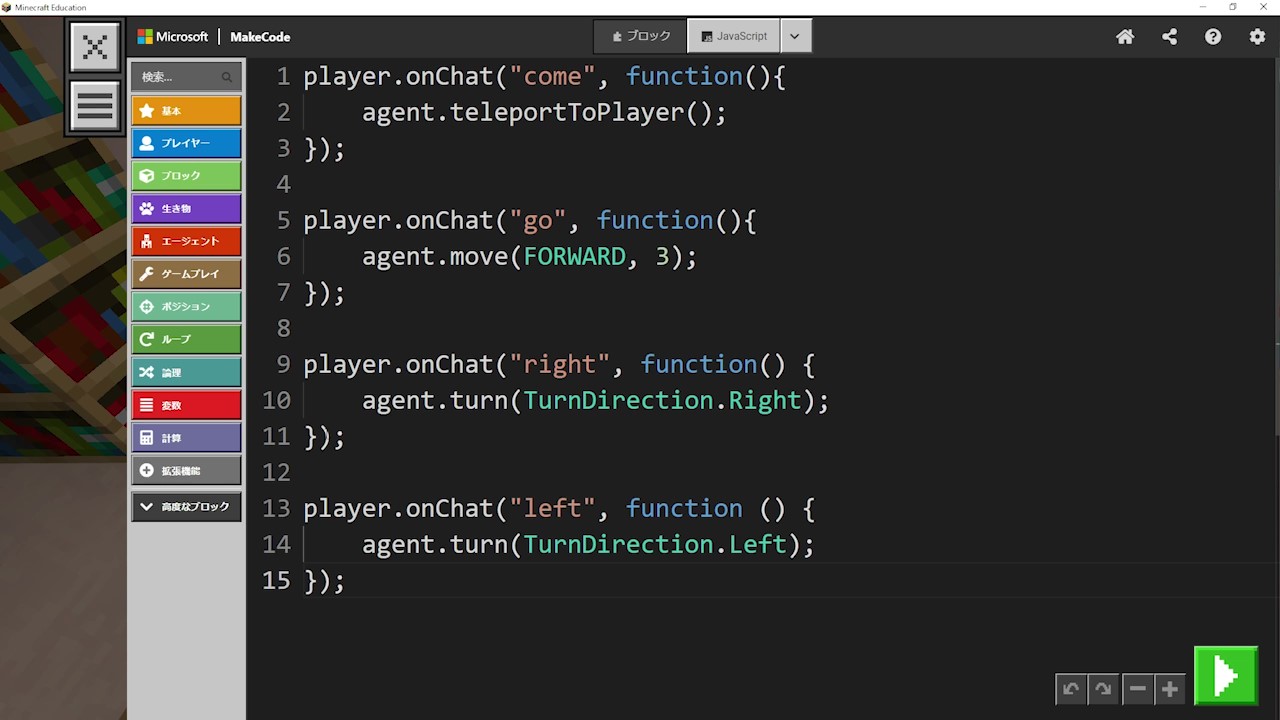Screen dimensions: 1280x720
Task: Zoom in with the plus button
Action: click(x=1169, y=689)
